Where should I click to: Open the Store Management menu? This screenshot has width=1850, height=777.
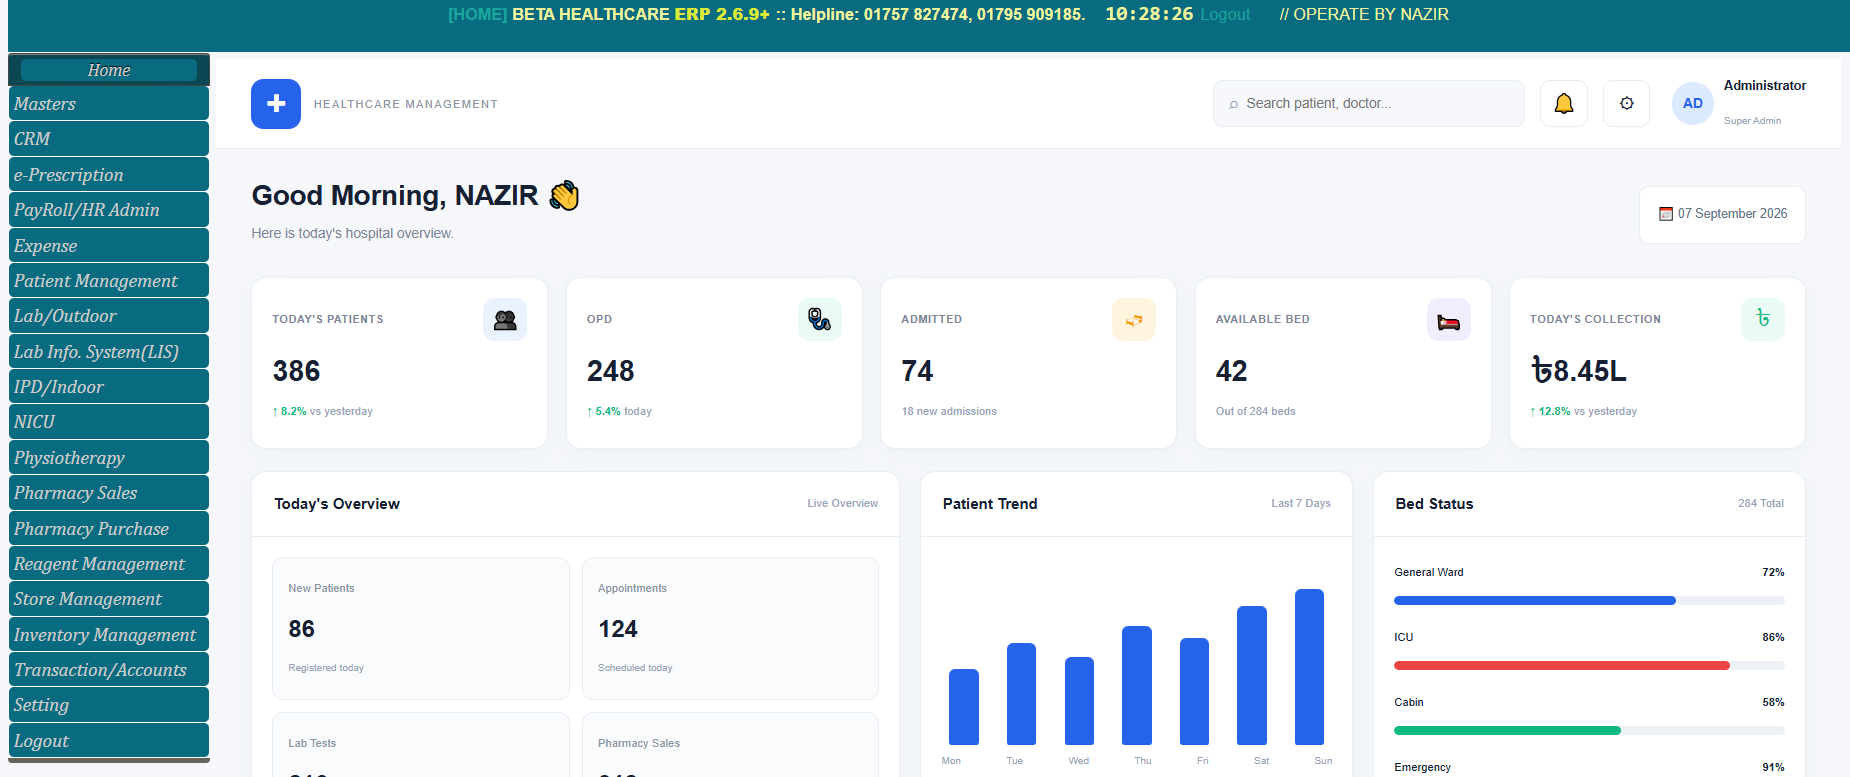(x=109, y=599)
